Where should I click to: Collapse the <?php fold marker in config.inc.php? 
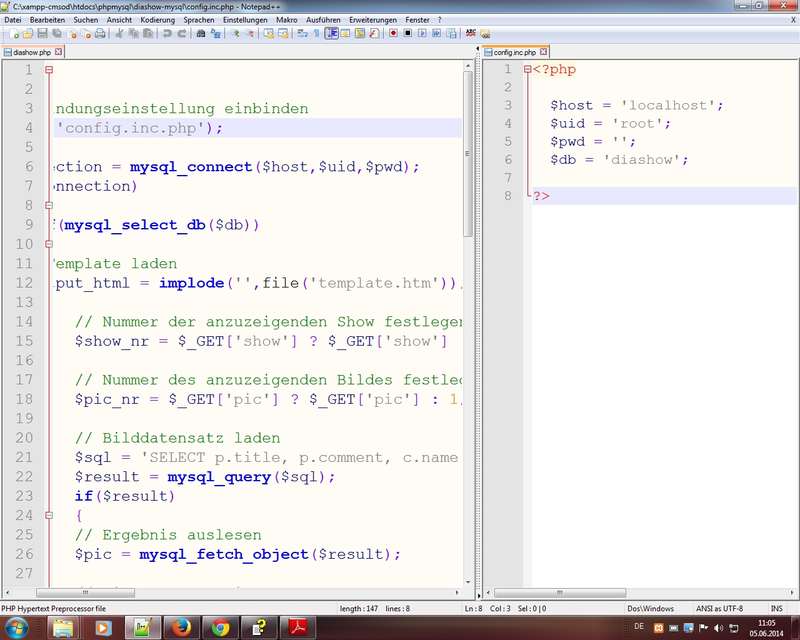527,70
